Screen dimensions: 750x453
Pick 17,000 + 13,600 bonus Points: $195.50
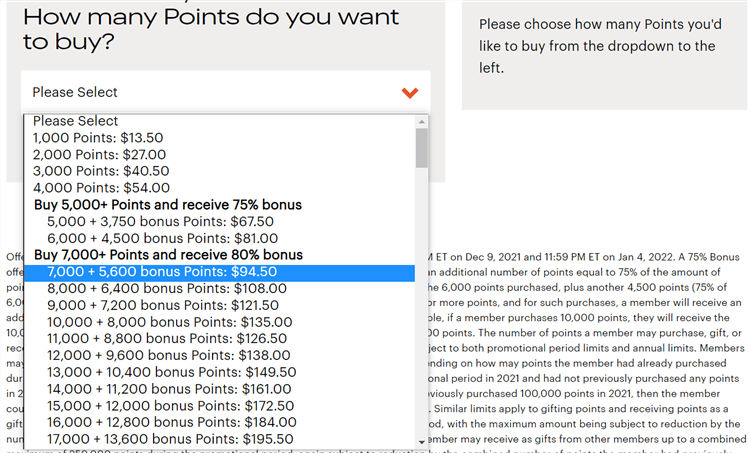tap(171, 439)
